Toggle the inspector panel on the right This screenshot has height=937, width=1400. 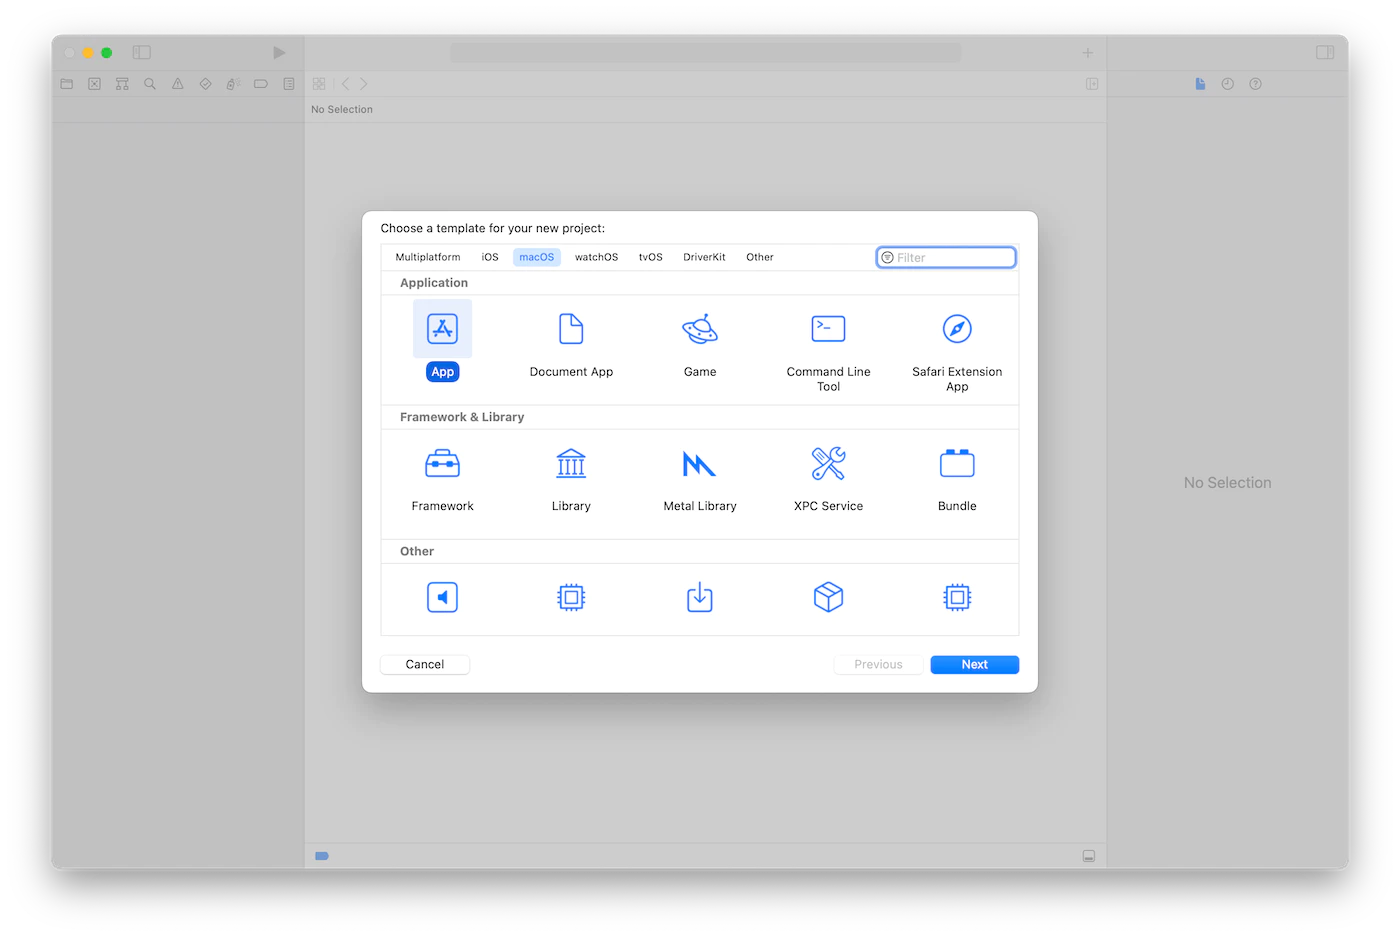pos(1325,52)
